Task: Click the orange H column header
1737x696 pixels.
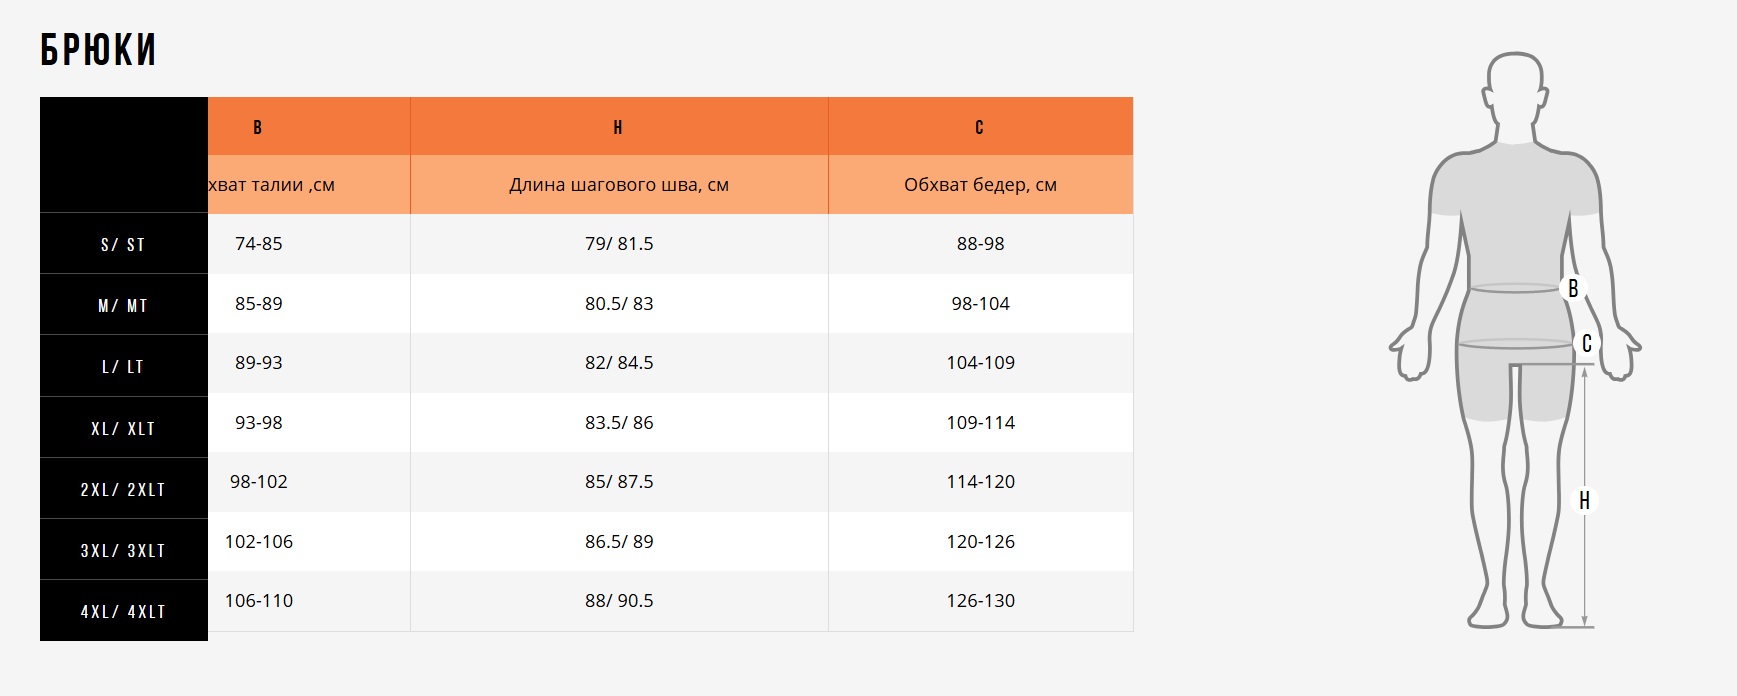Action: (x=618, y=127)
